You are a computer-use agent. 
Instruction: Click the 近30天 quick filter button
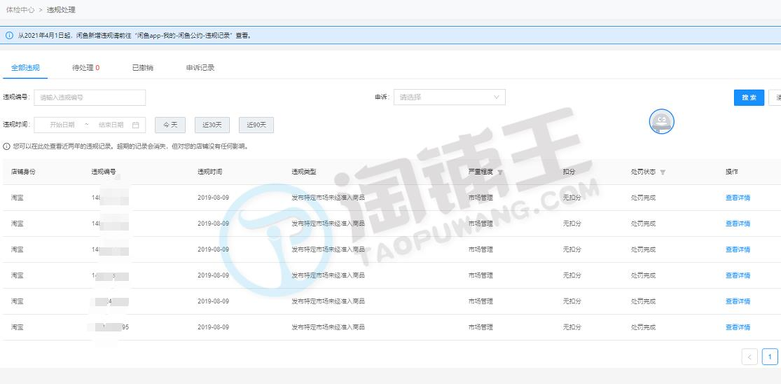[x=212, y=125]
